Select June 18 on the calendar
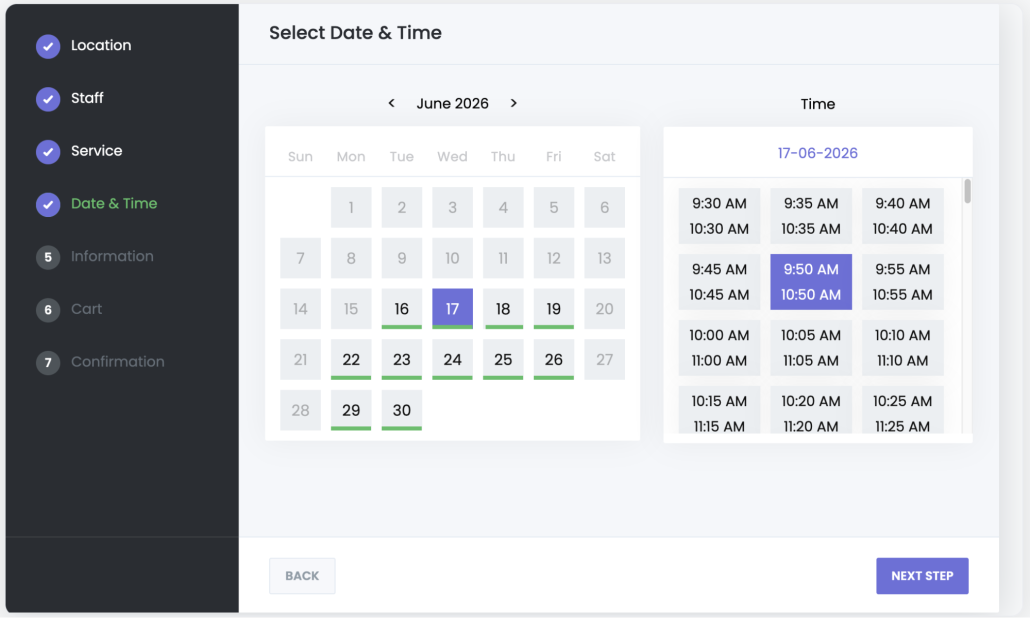This screenshot has width=1030, height=618. point(503,309)
